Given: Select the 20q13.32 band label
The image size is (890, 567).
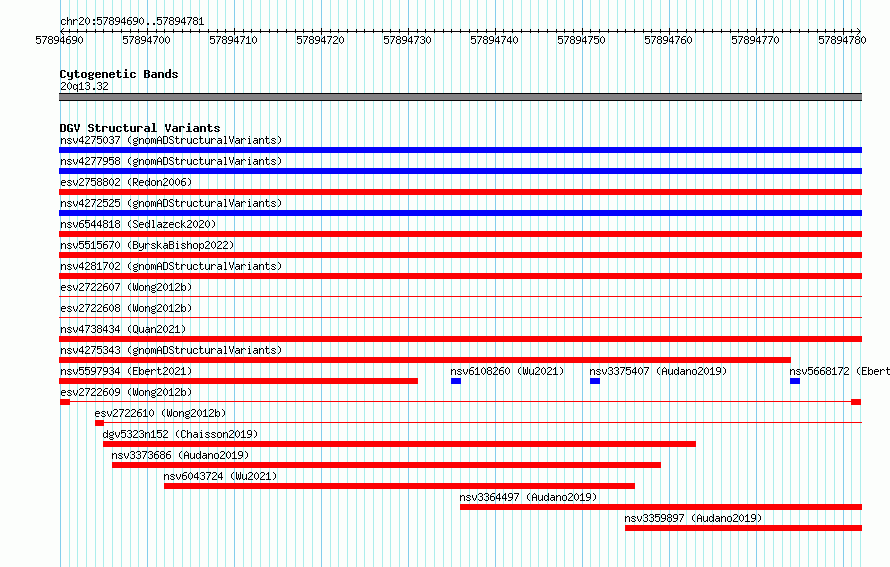Looking at the screenshot, I should 84,86.
